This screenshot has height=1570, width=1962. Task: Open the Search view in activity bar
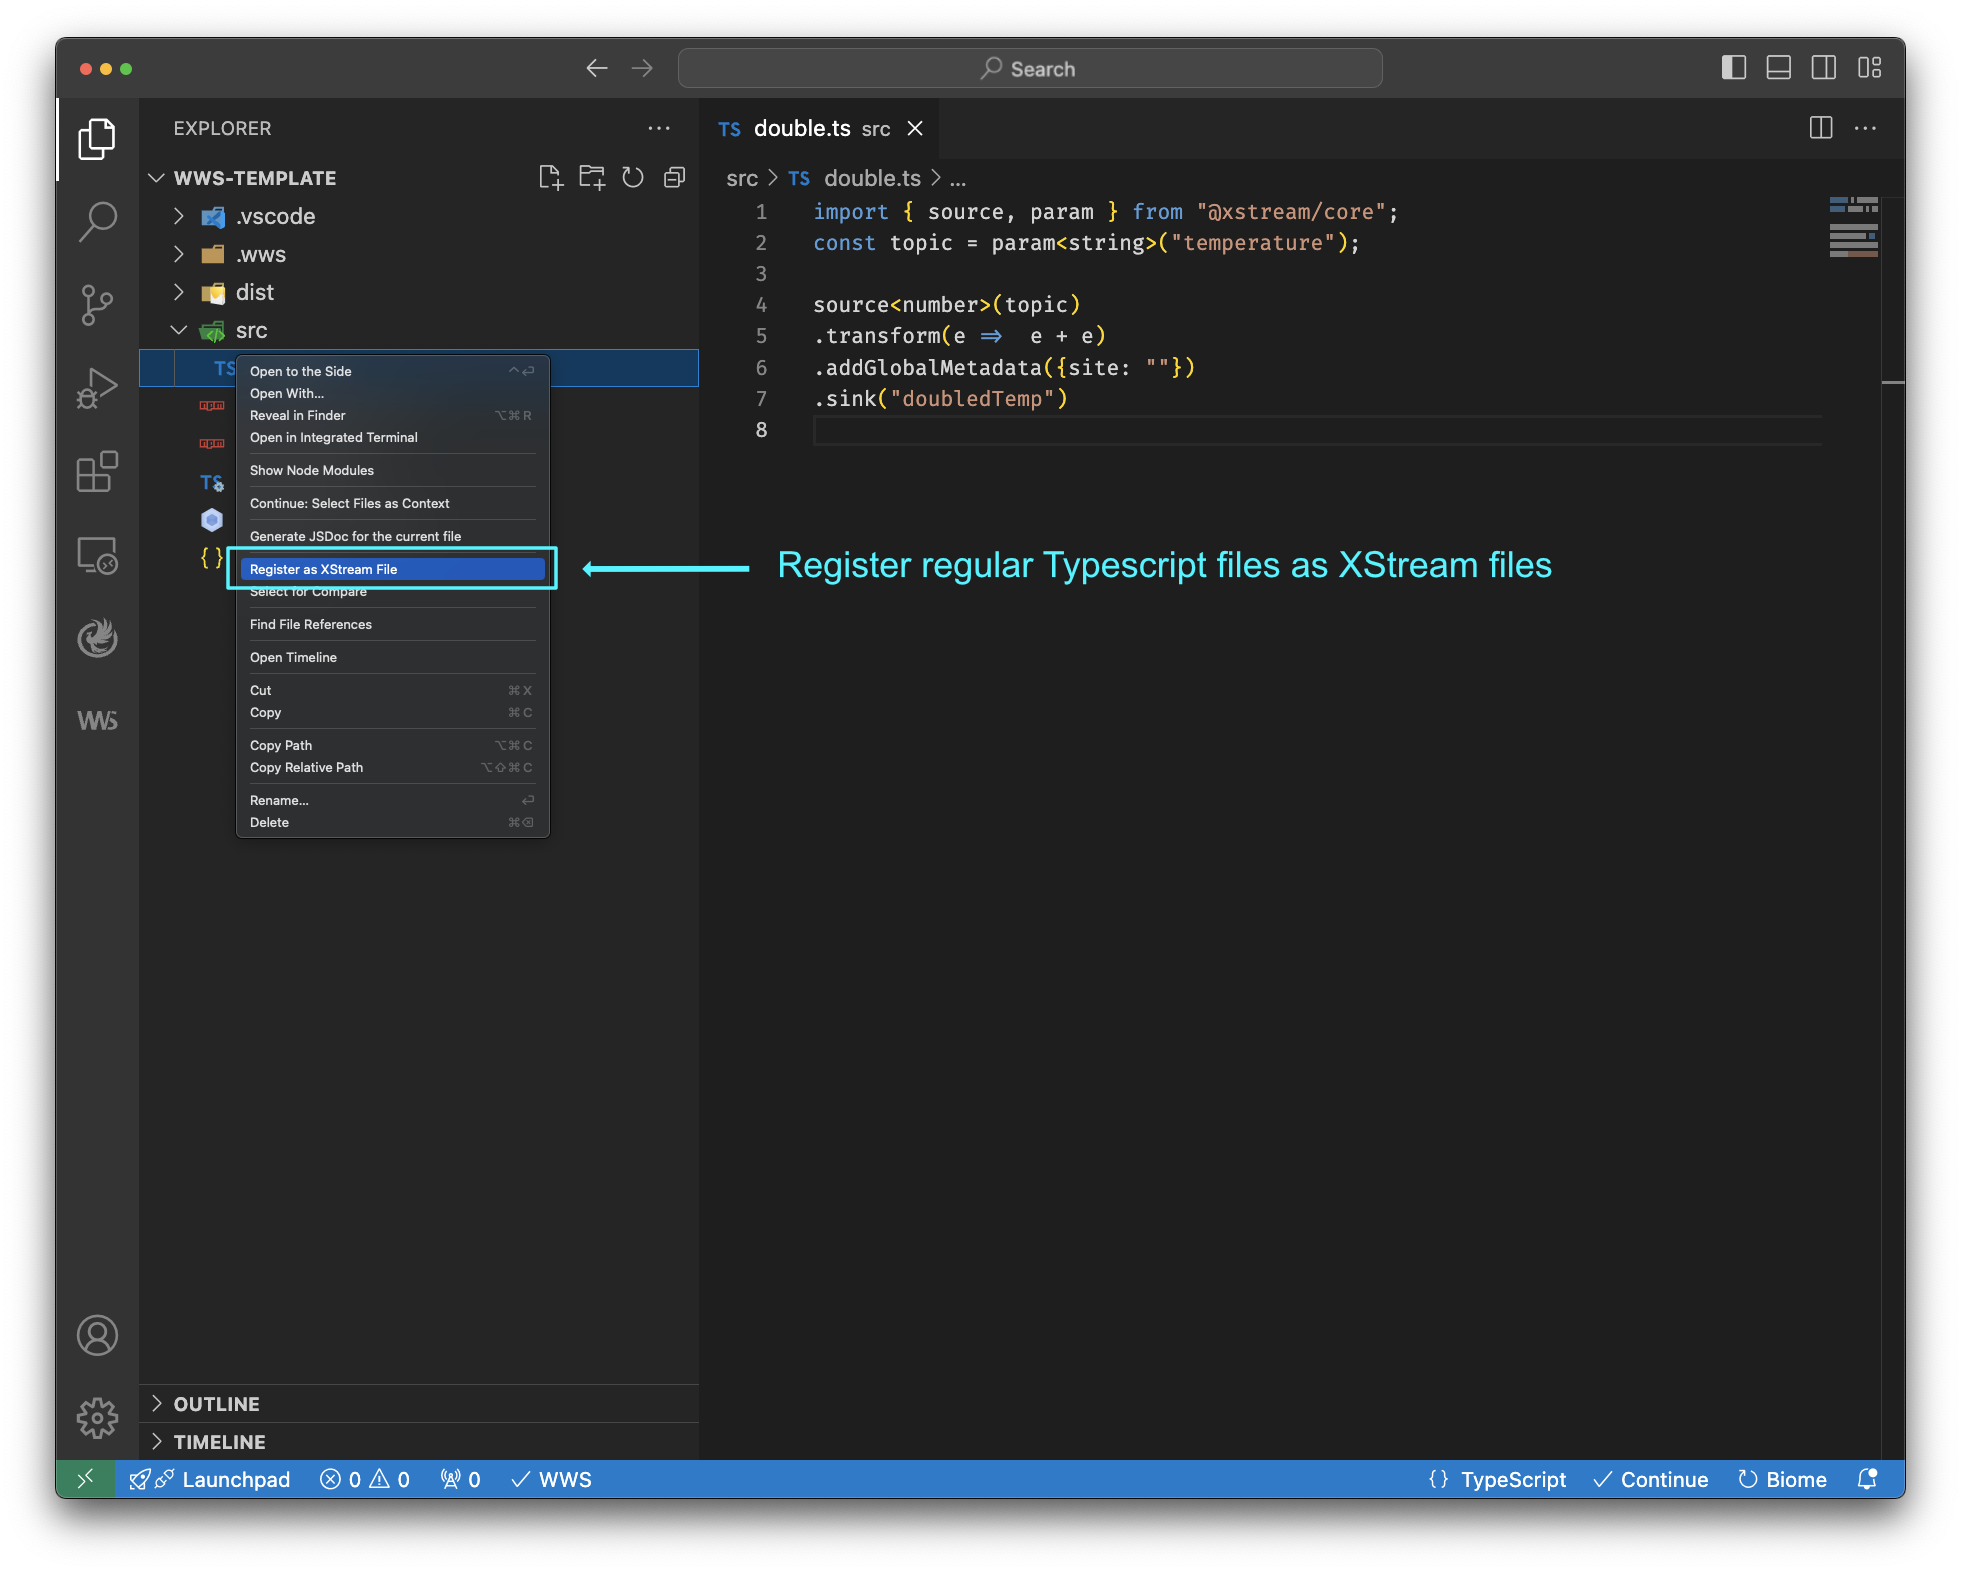(x=97, y=221)
